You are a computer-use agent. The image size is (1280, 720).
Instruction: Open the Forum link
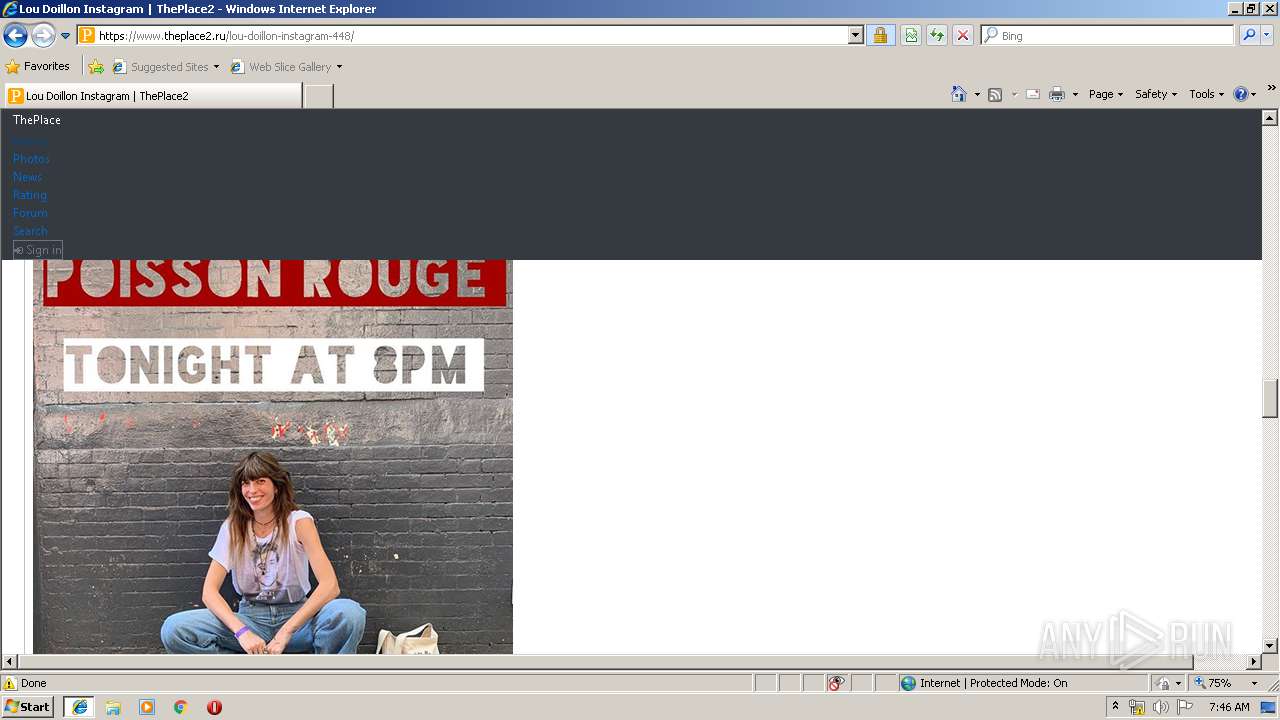click(x=30, y=213)
